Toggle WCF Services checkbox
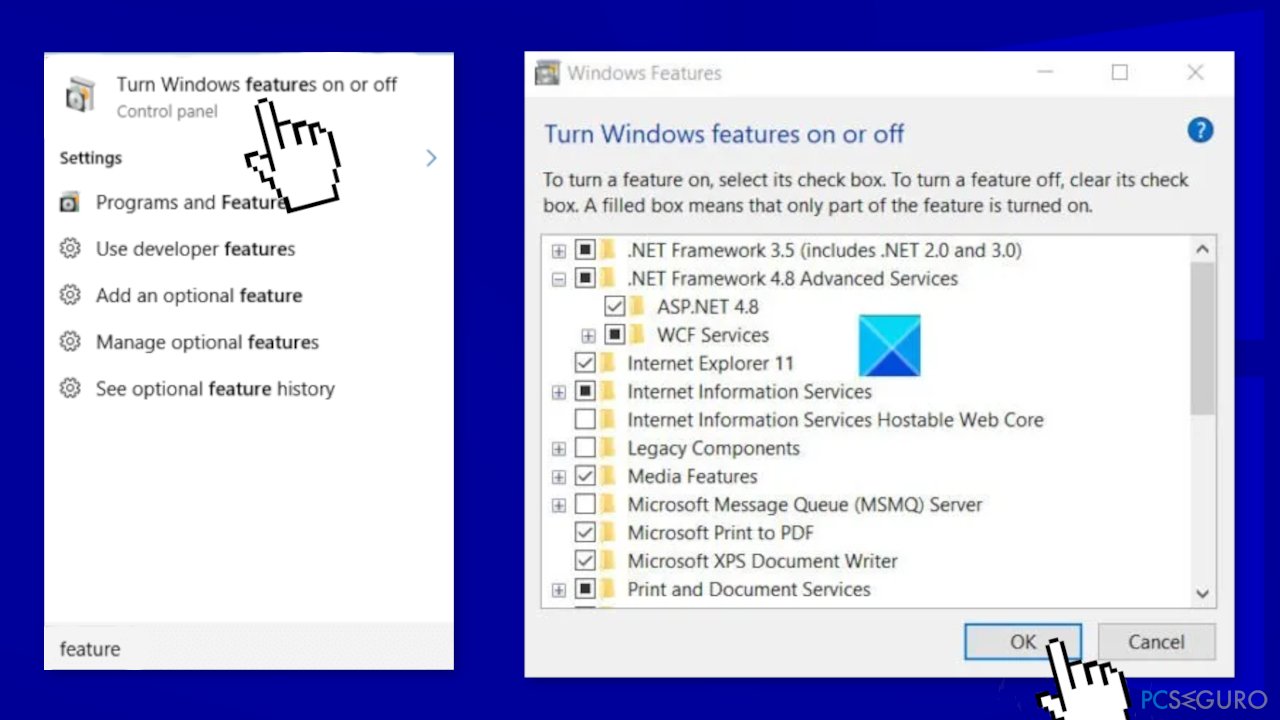This screenshot has height=720, width=1280. point(615,334)
